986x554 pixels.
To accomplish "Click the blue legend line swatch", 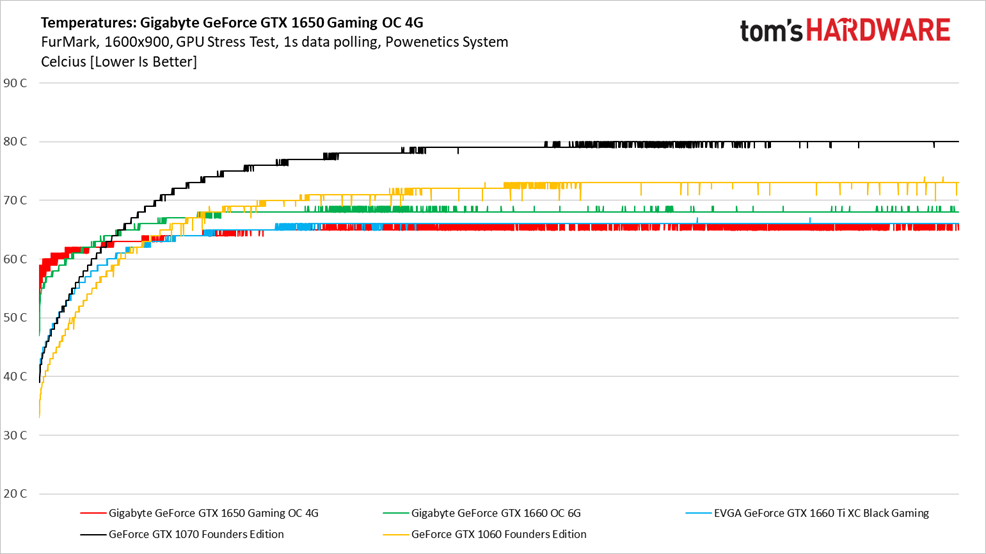I will 698,514.
